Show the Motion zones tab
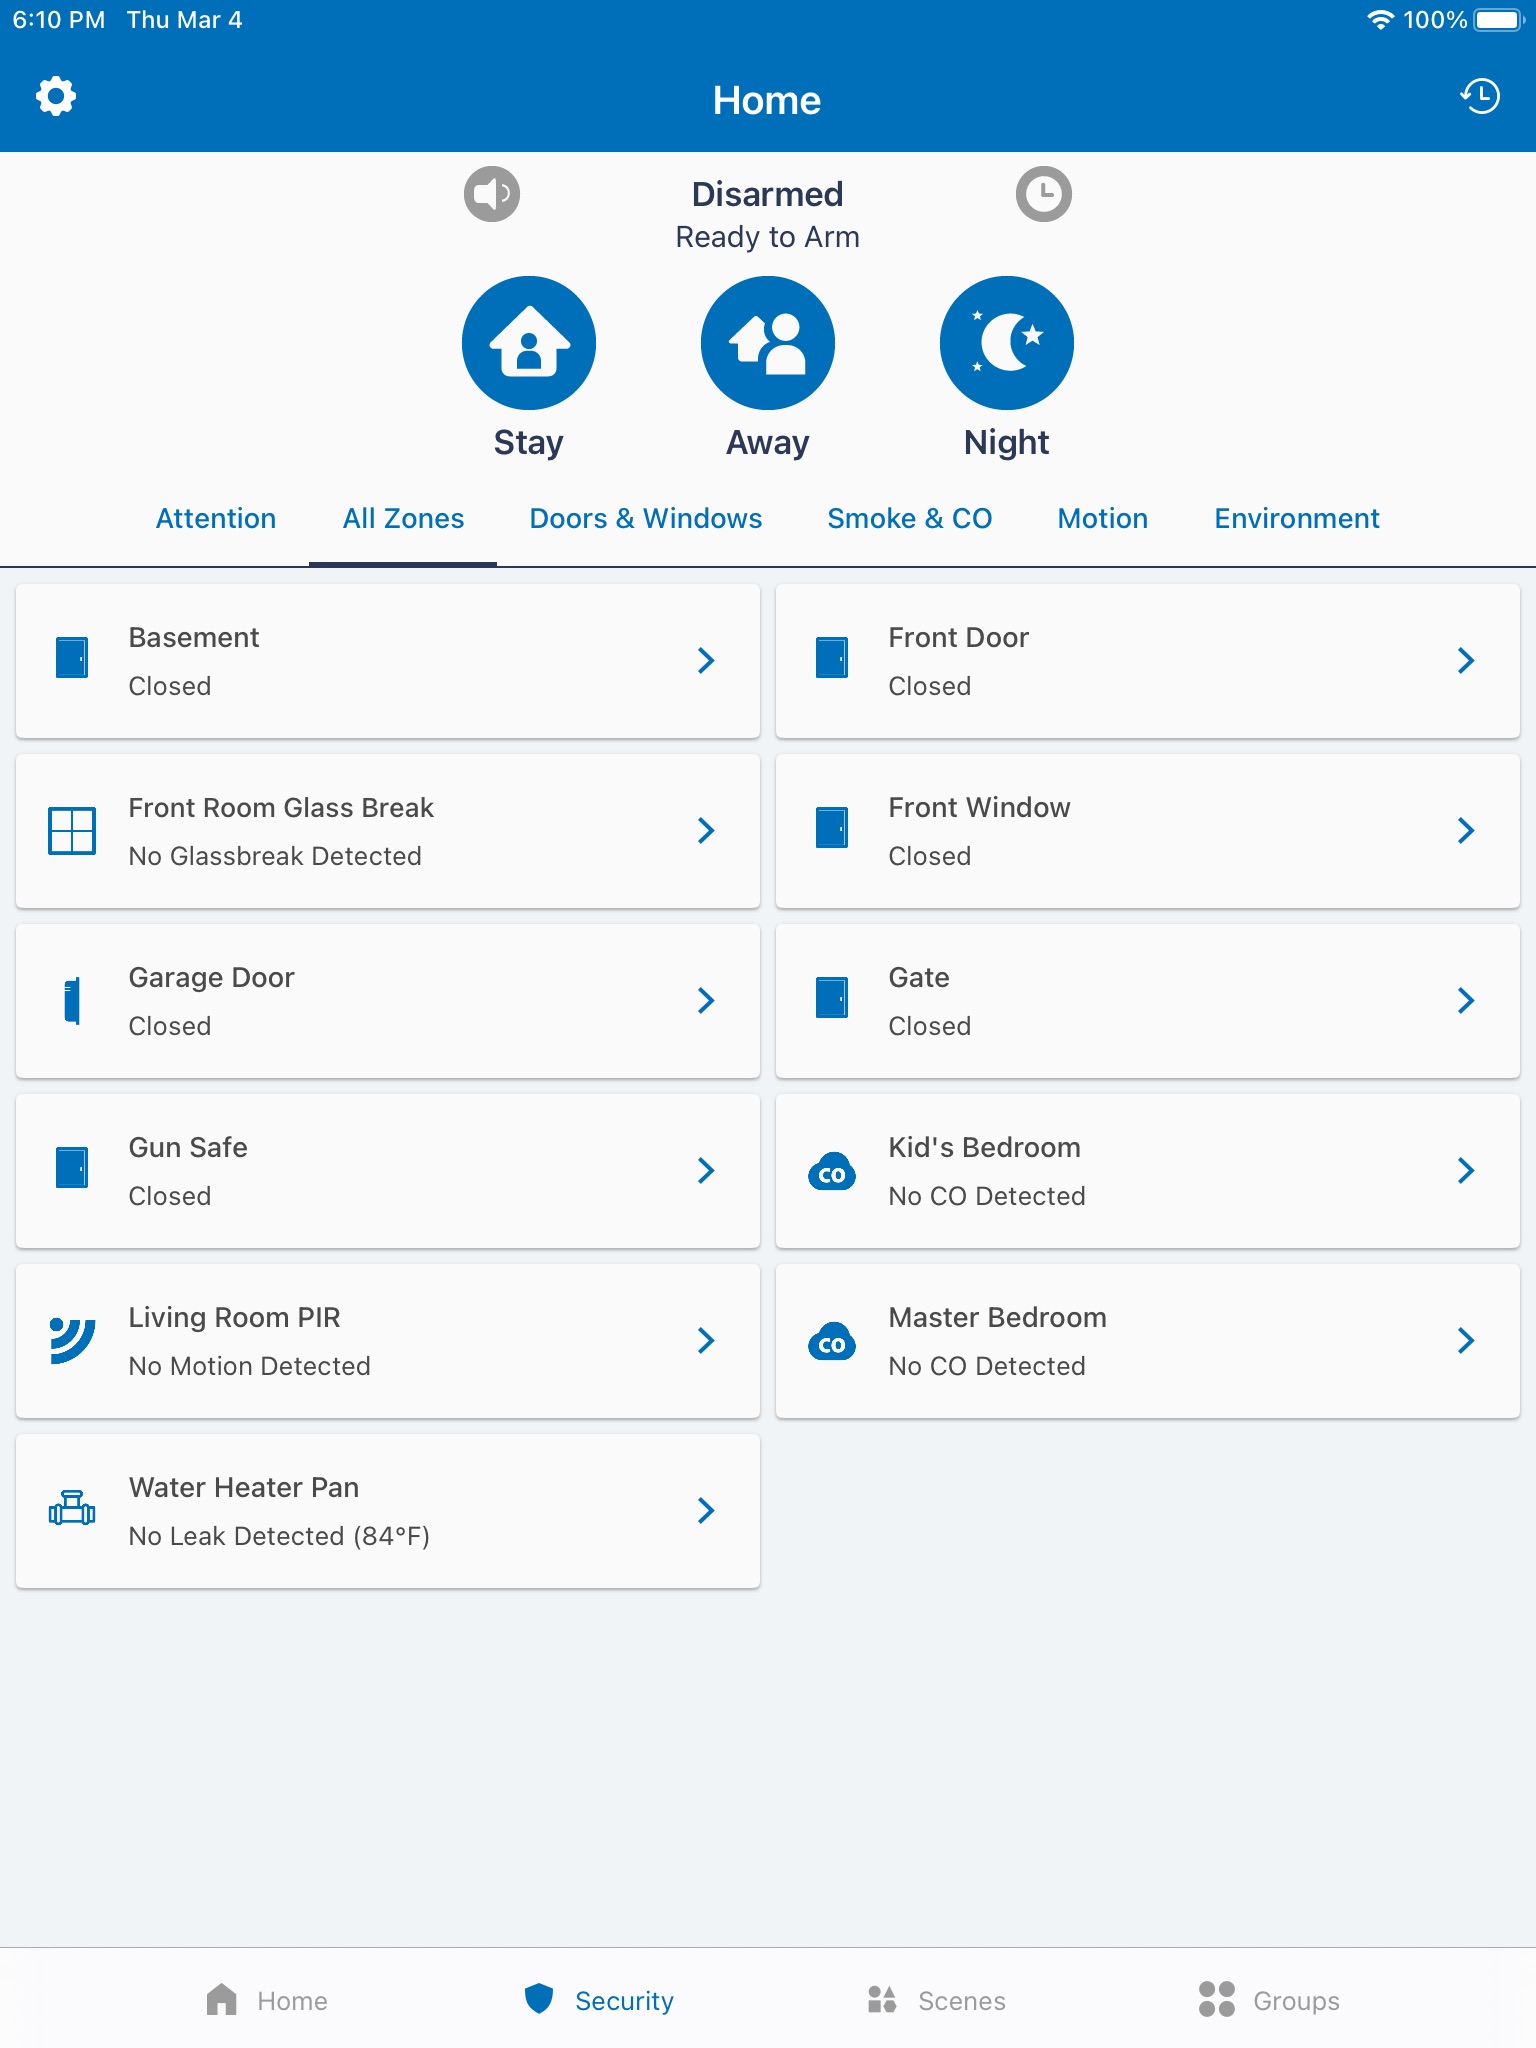Image resolution: width=1536 pixels, height=2048 pixels. point(1103,519)
